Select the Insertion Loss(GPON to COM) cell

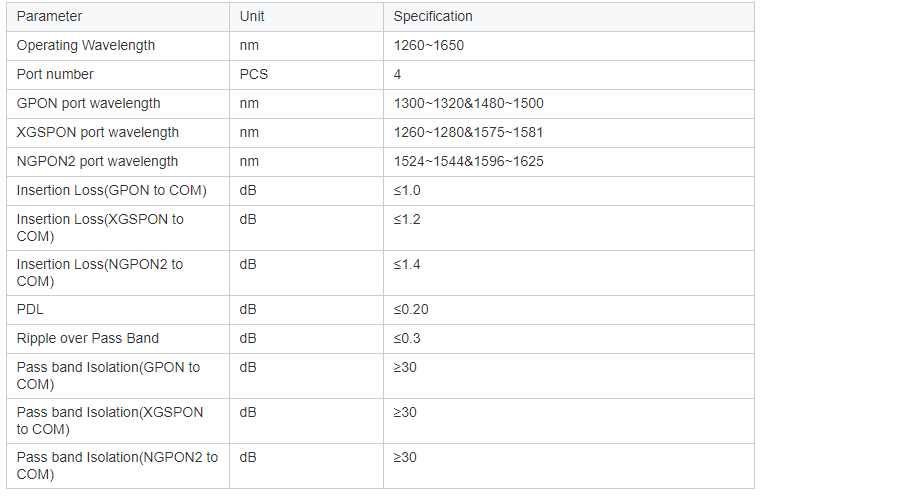111,190
